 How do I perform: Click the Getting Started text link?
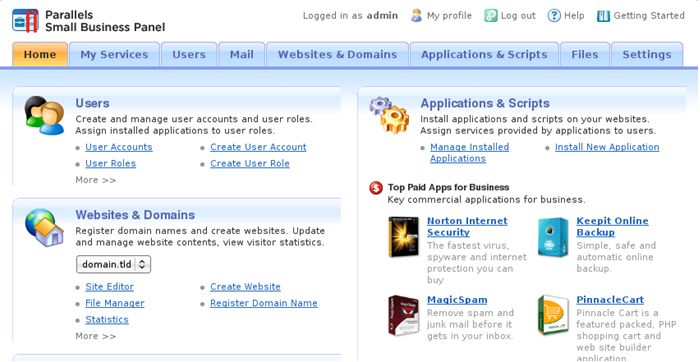[x=649, y=16]
